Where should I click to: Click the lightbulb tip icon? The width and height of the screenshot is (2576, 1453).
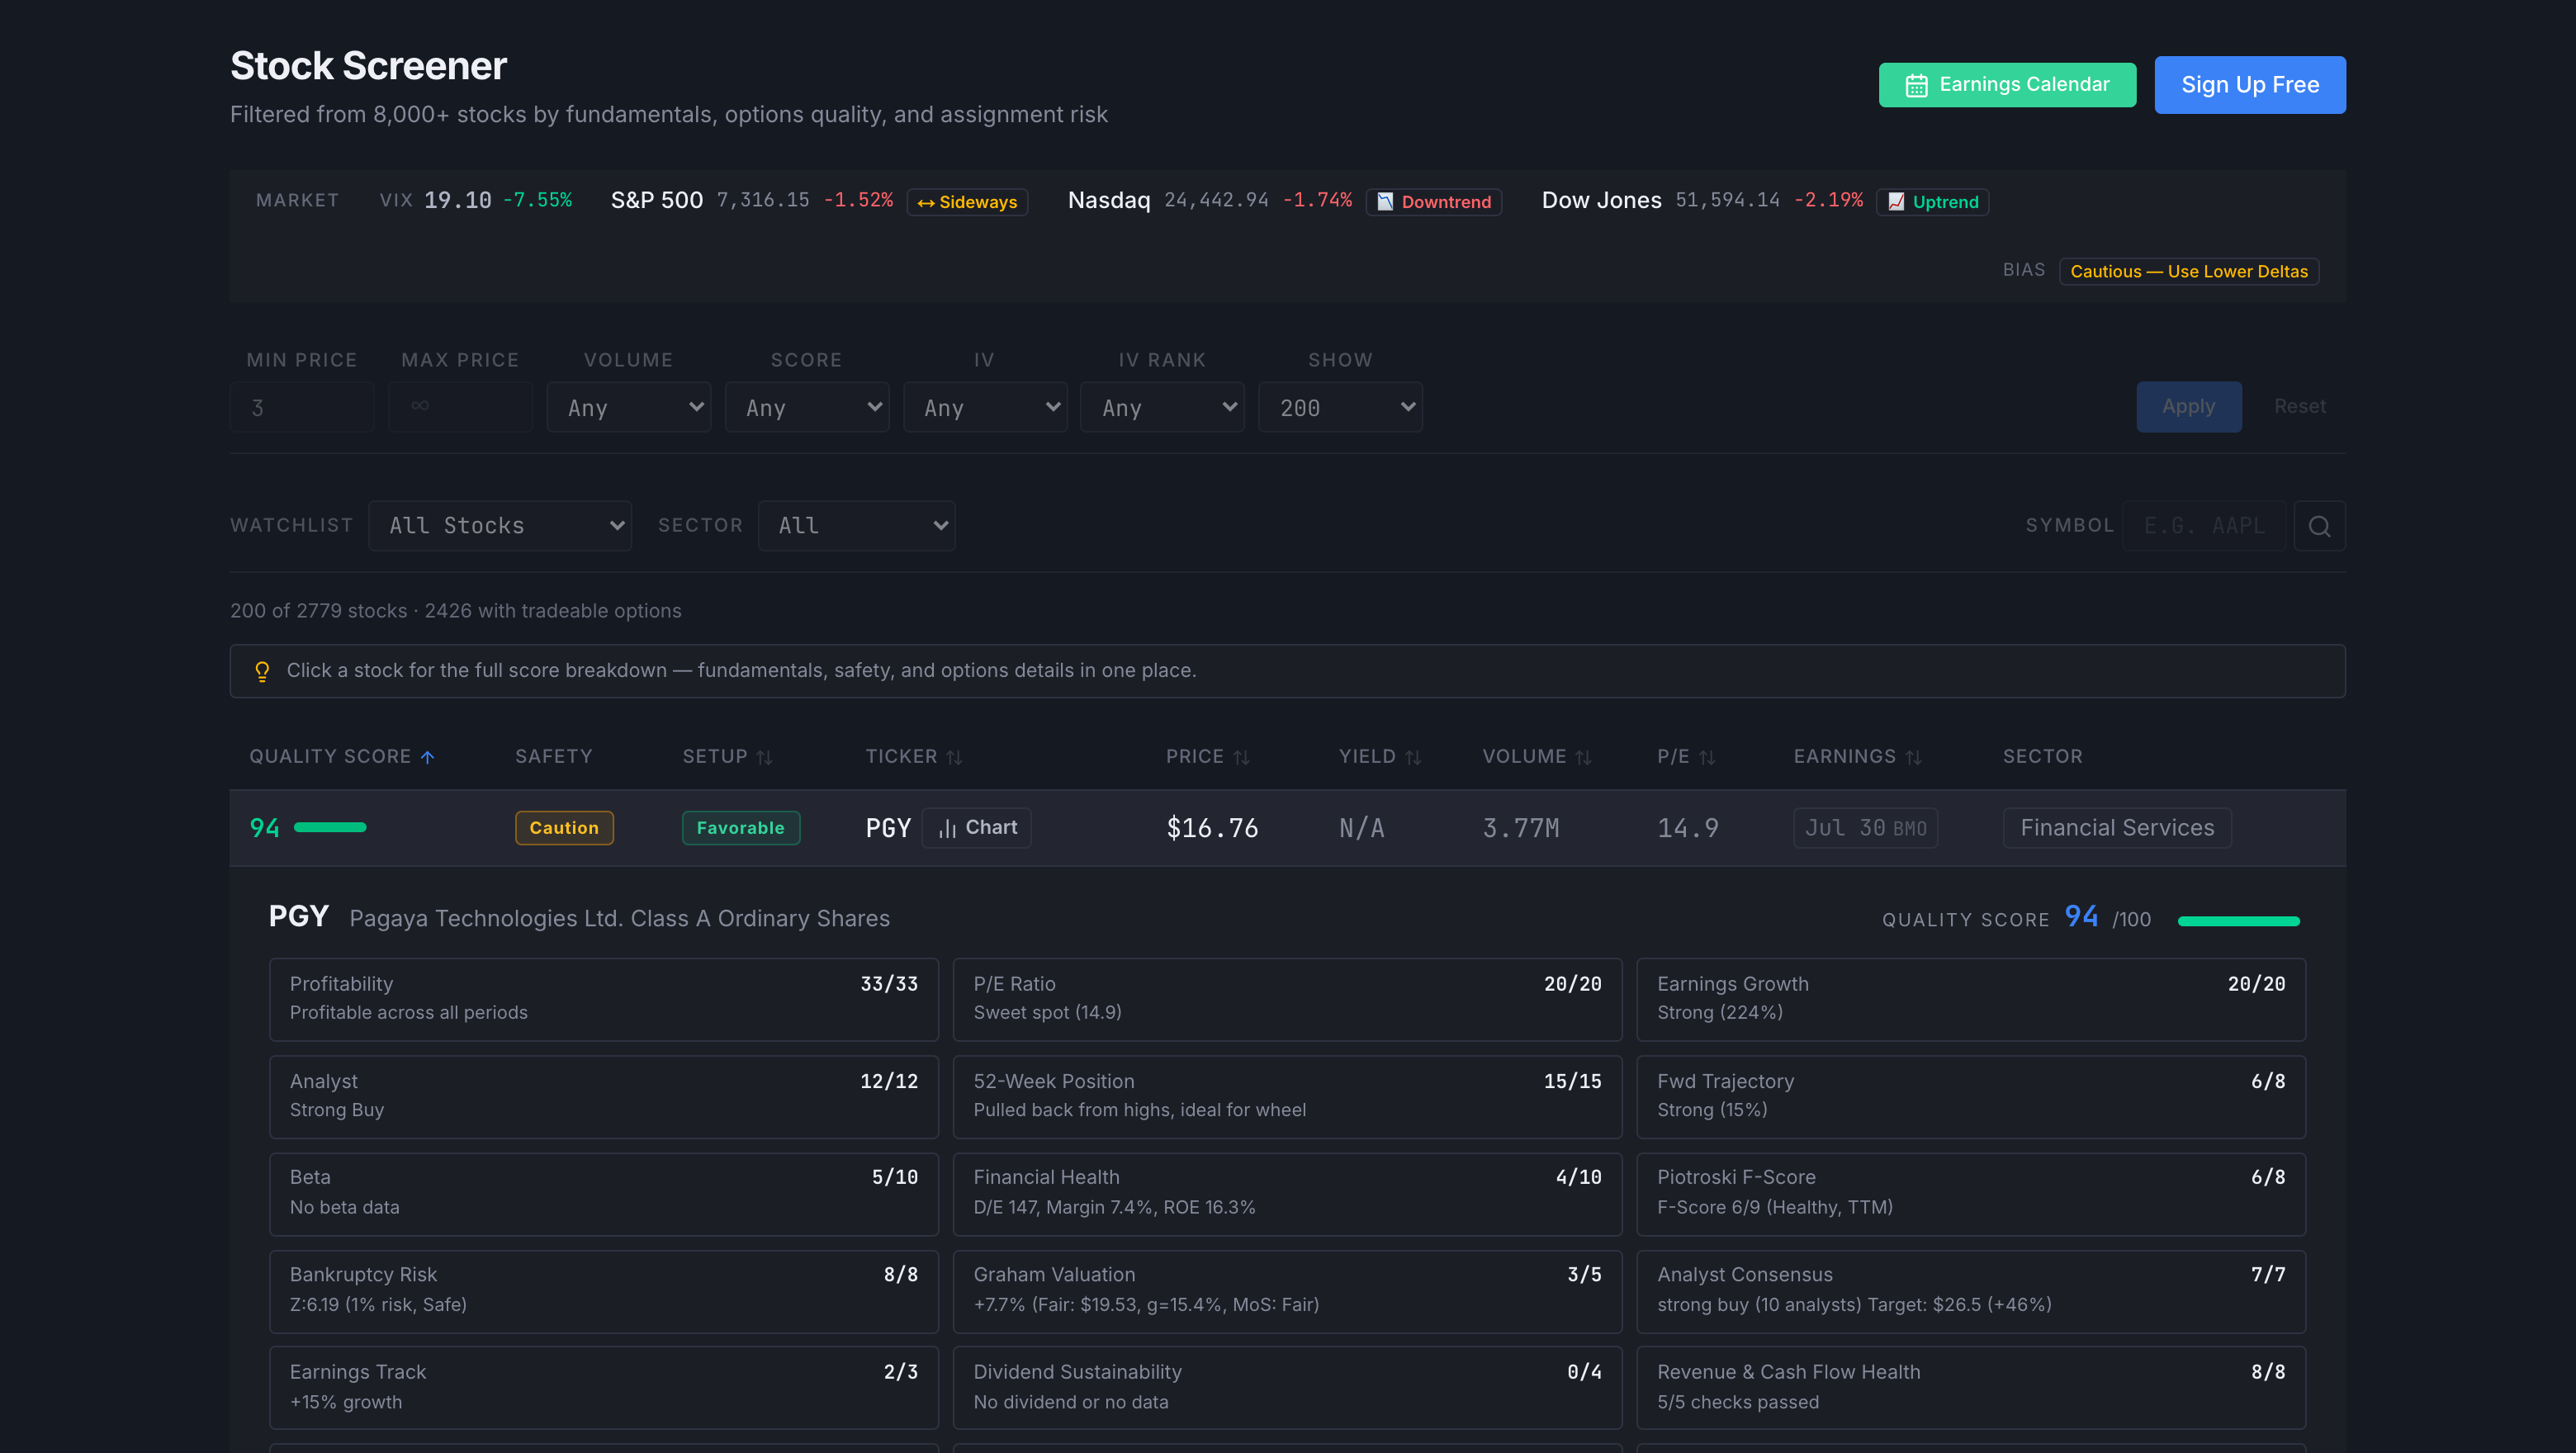tap(262, 671)
